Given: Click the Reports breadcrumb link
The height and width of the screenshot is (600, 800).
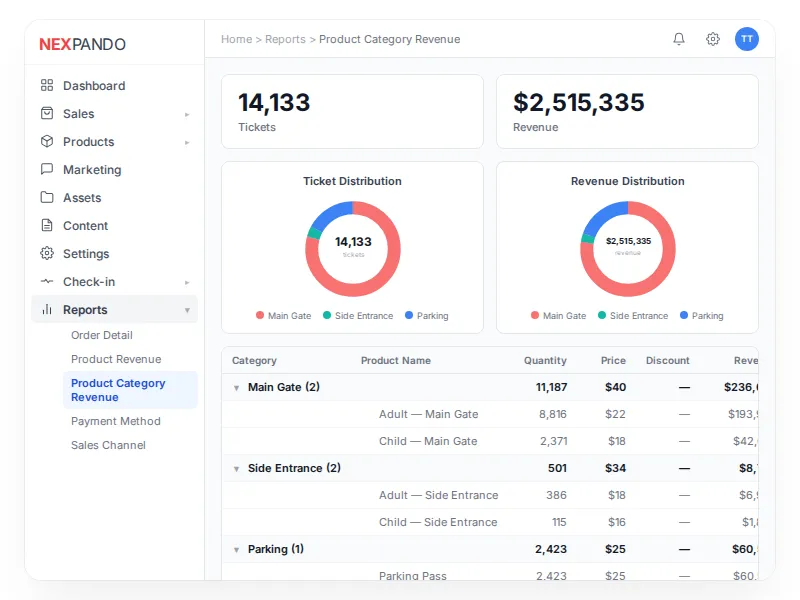Looking at the screenshot, I should [285, 39].
